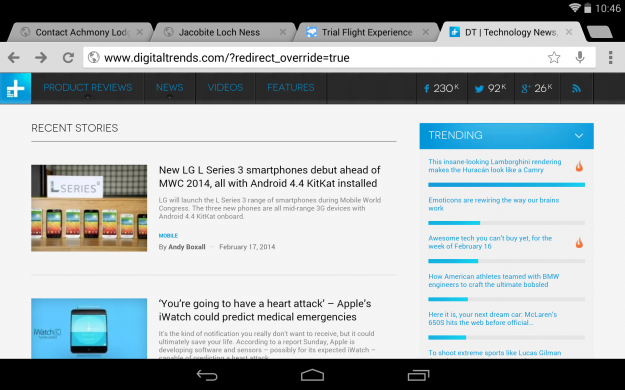
Task: Click popularity bar under Emoticons story
Action: coord(506,223)
